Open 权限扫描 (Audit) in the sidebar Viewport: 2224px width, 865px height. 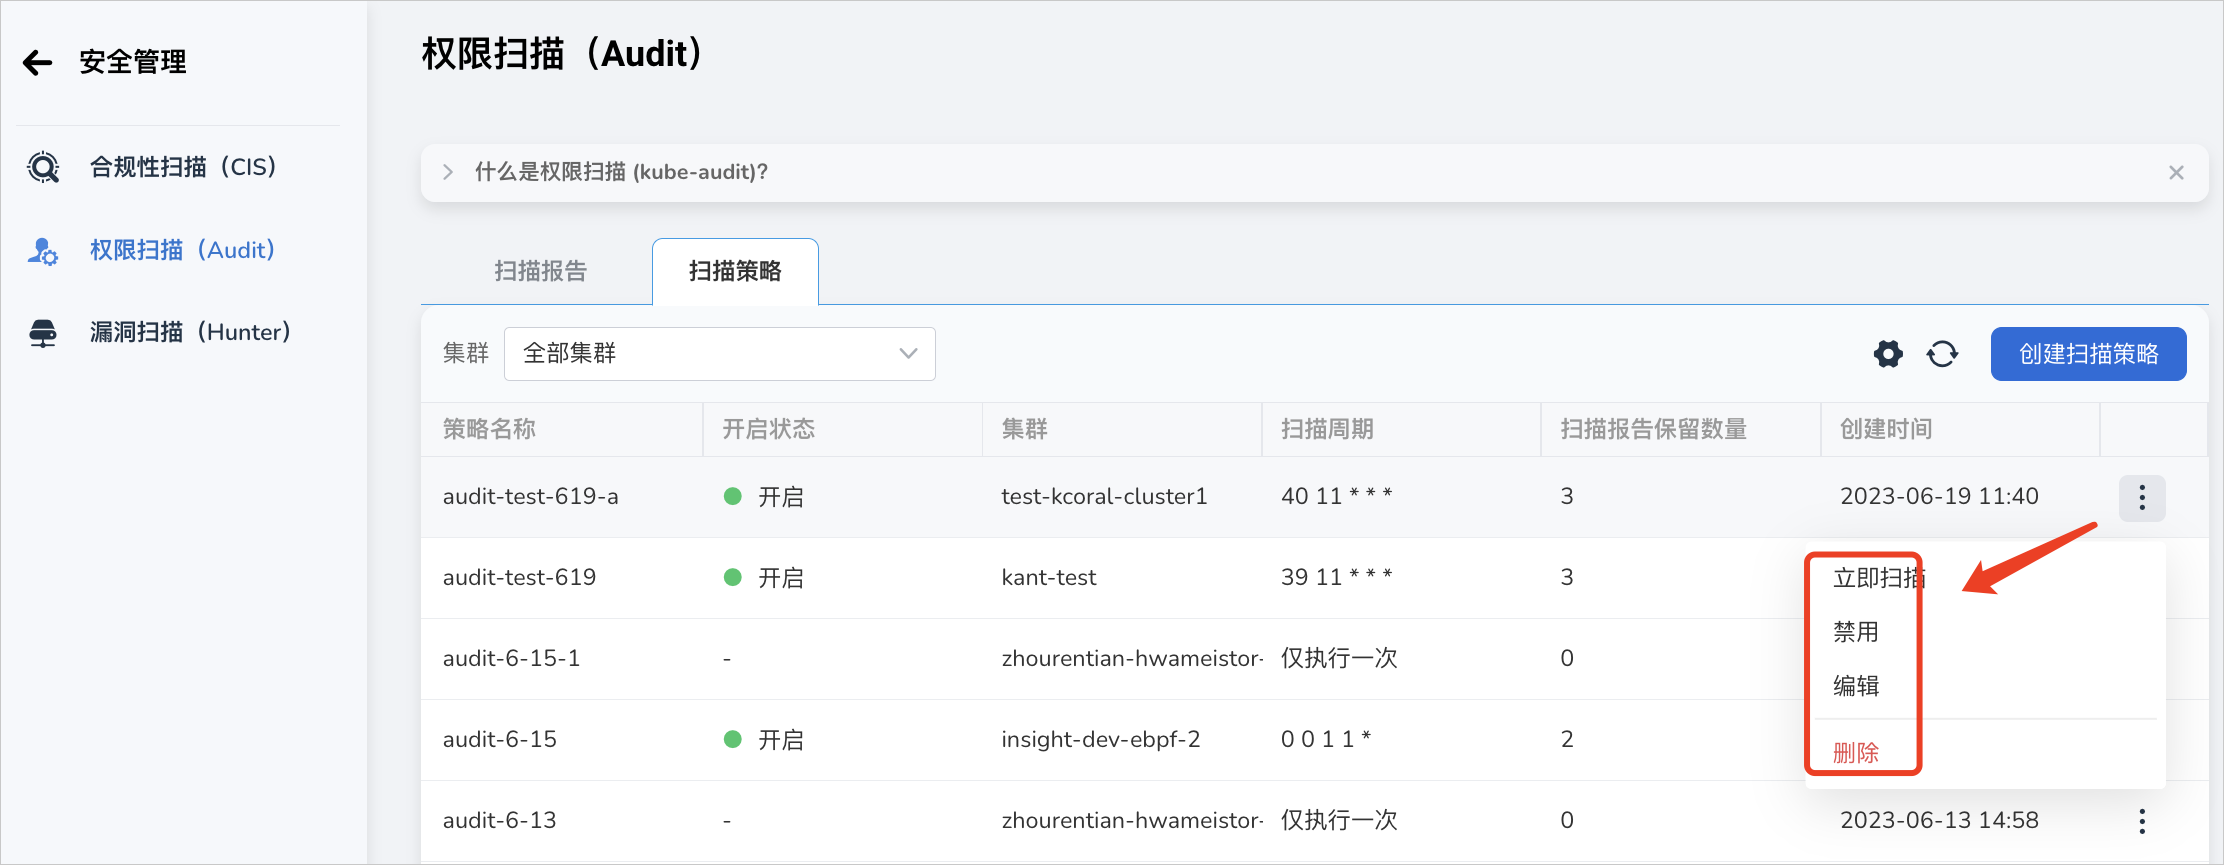click(182, 250)
